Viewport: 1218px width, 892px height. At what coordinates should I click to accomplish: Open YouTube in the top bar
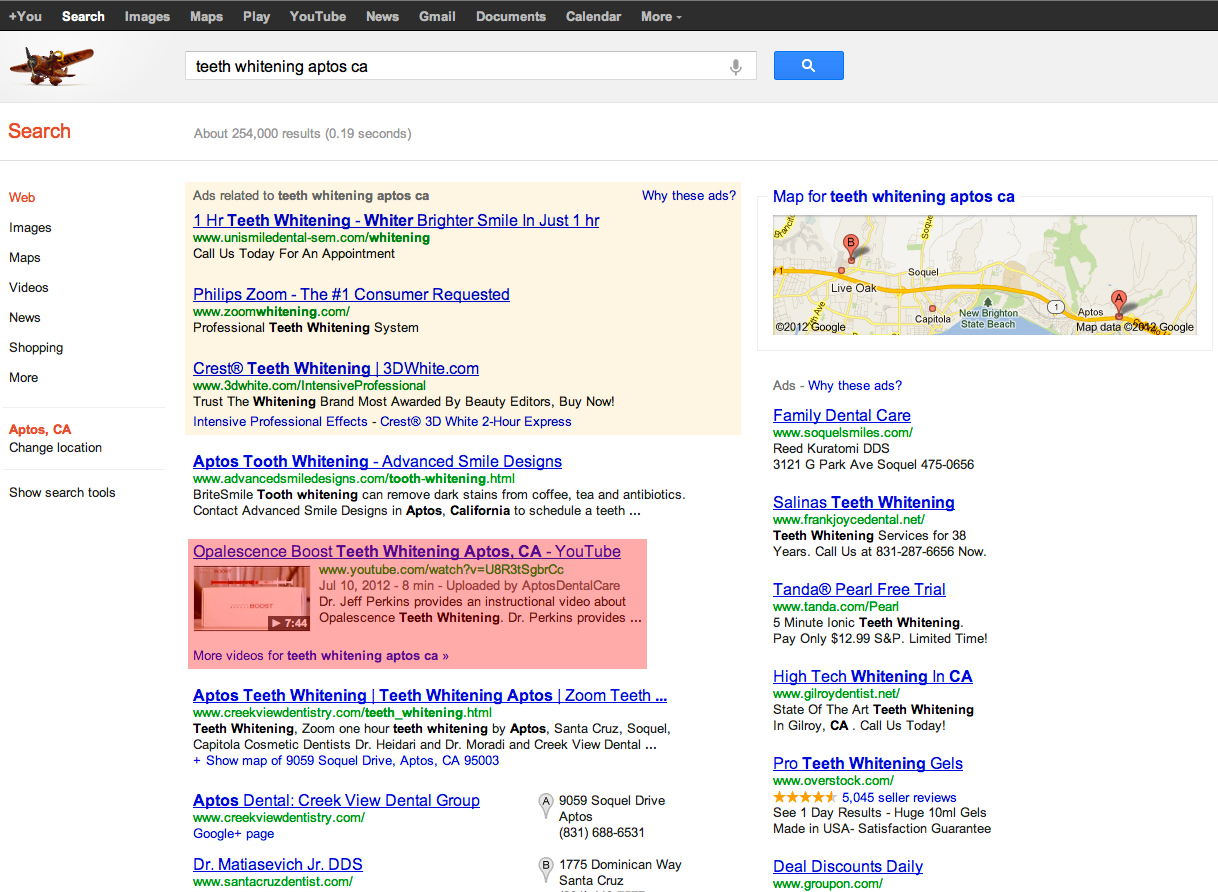point(318,16)
